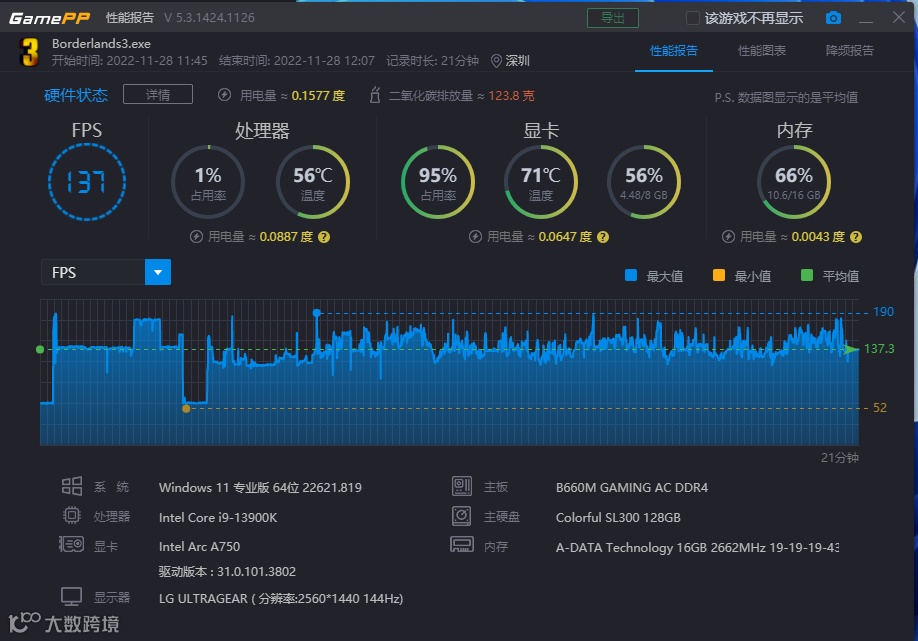Click the memory 66% gauge
This screenshot has height=641, width=918.
coord(794,182)
